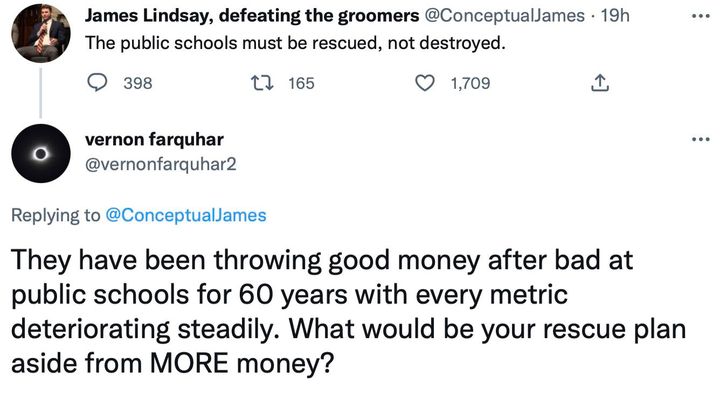Click the thread connector line below avatar
This screenshot has width=720, height=393.
(40, 93)
